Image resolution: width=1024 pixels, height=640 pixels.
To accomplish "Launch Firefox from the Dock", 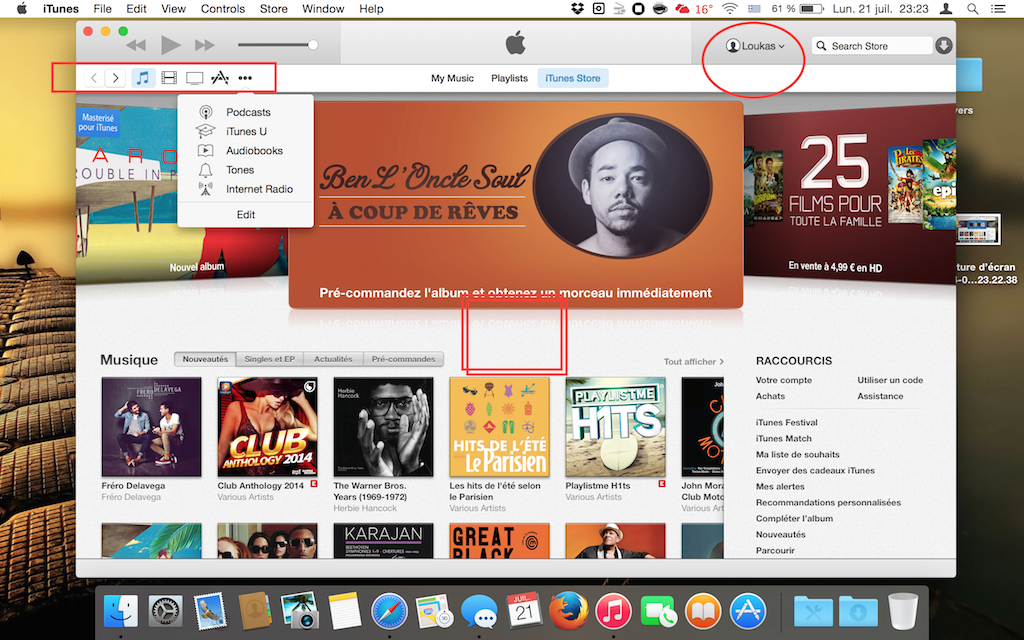I will point(568,612).
